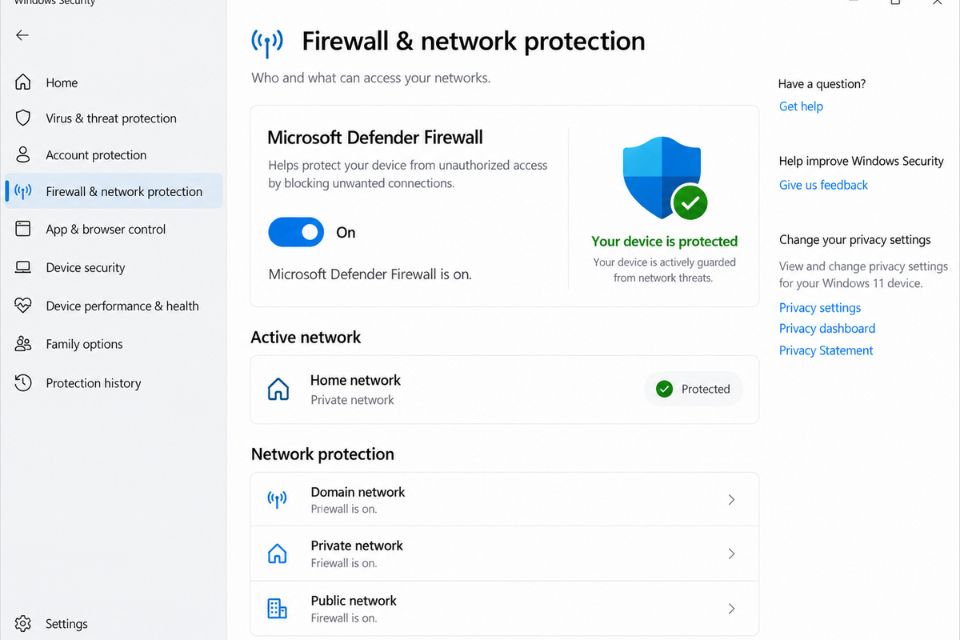Click the Firewall & network protection page title
This screenshot has width=960, height=640.
click(x=473, y=42)
